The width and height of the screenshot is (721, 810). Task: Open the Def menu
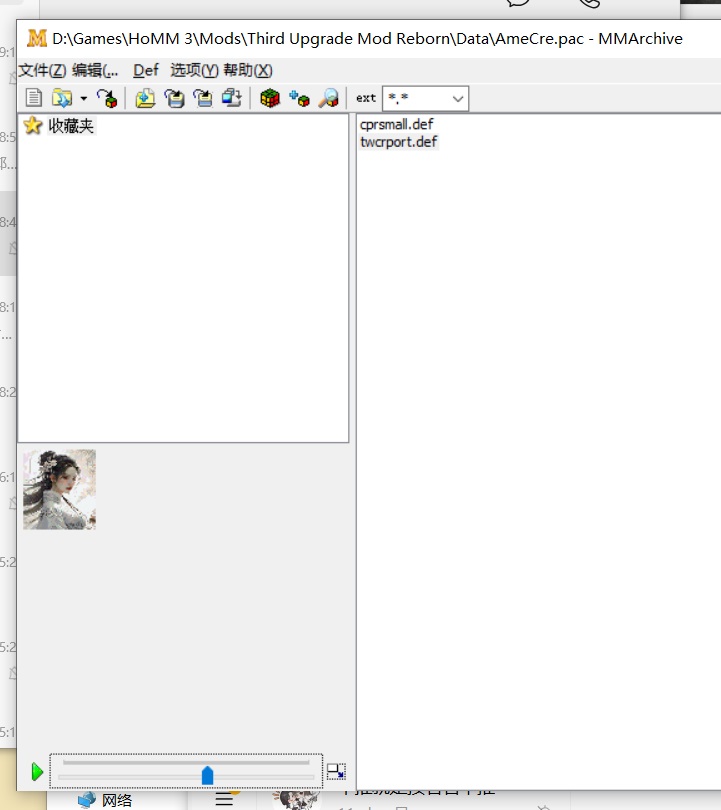146,70
